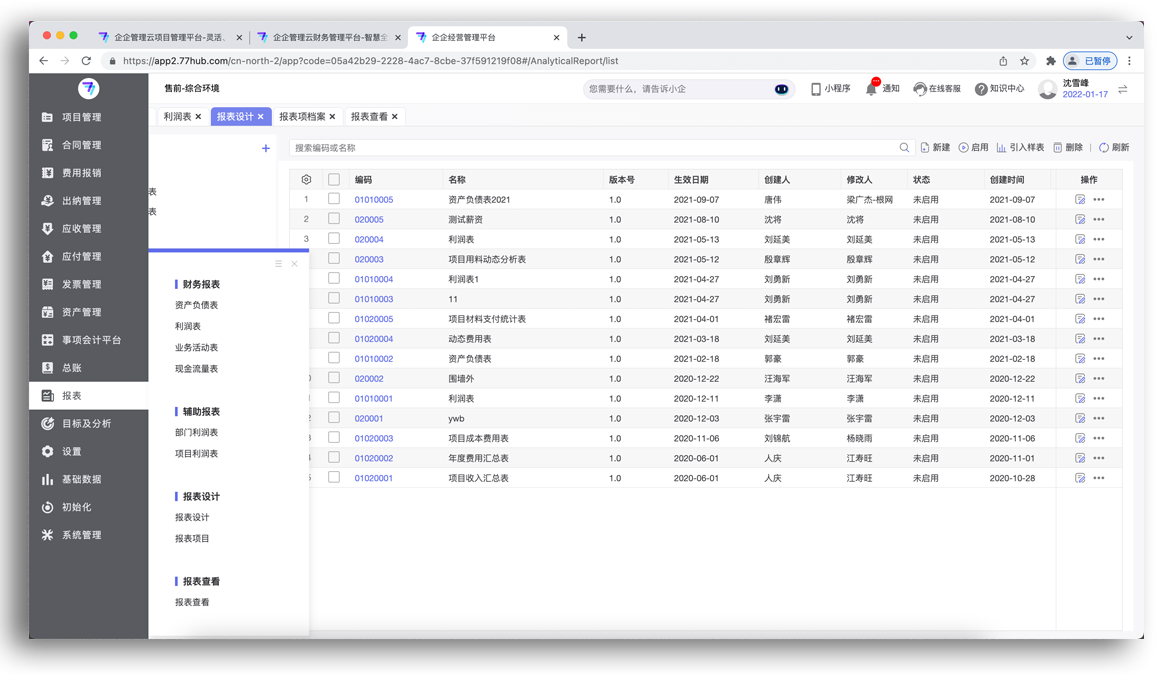This screenshot has width=1168, height=680.
Task: Open 系统管理 module
Action: (82, 535)
